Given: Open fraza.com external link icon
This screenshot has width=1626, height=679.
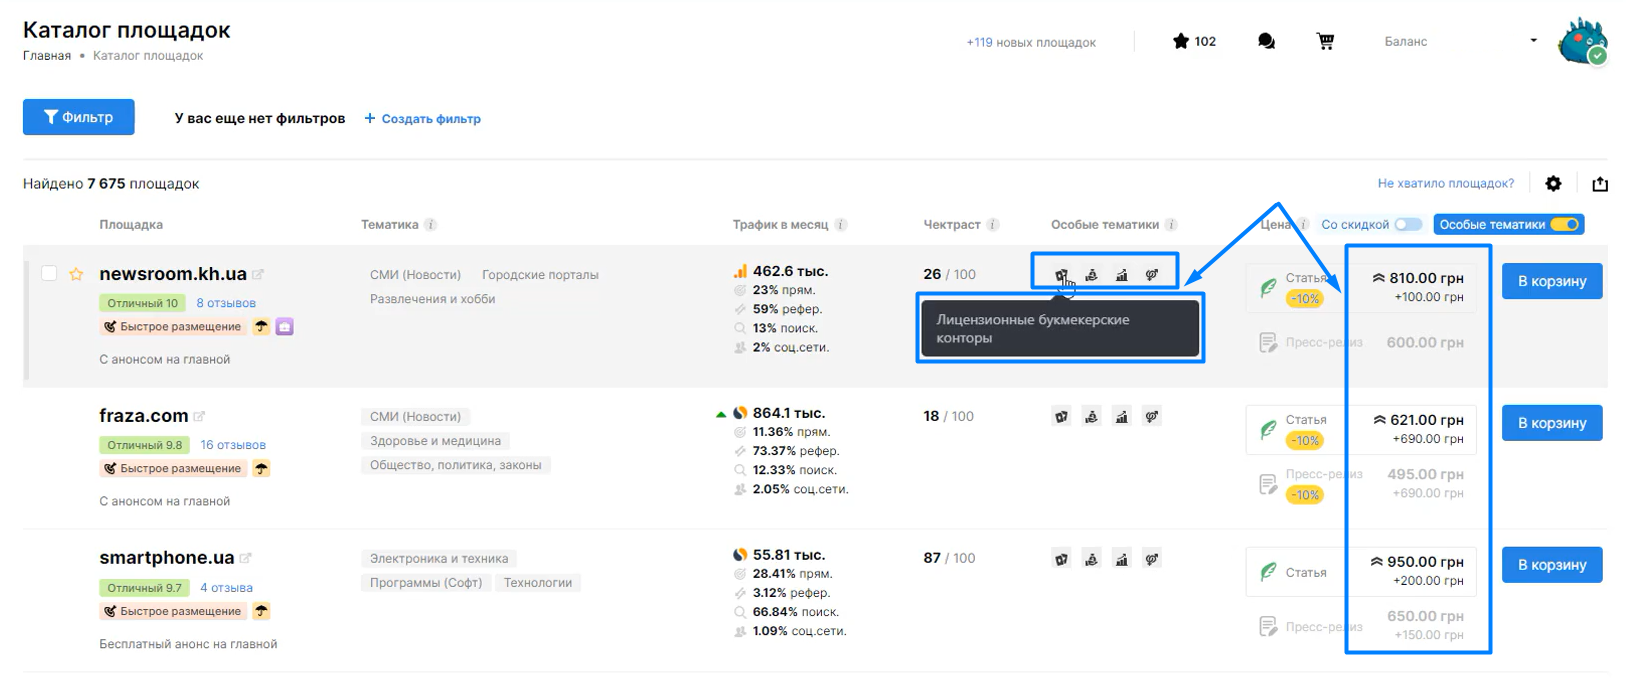Looking at the screenshot, I should [199, 416].
